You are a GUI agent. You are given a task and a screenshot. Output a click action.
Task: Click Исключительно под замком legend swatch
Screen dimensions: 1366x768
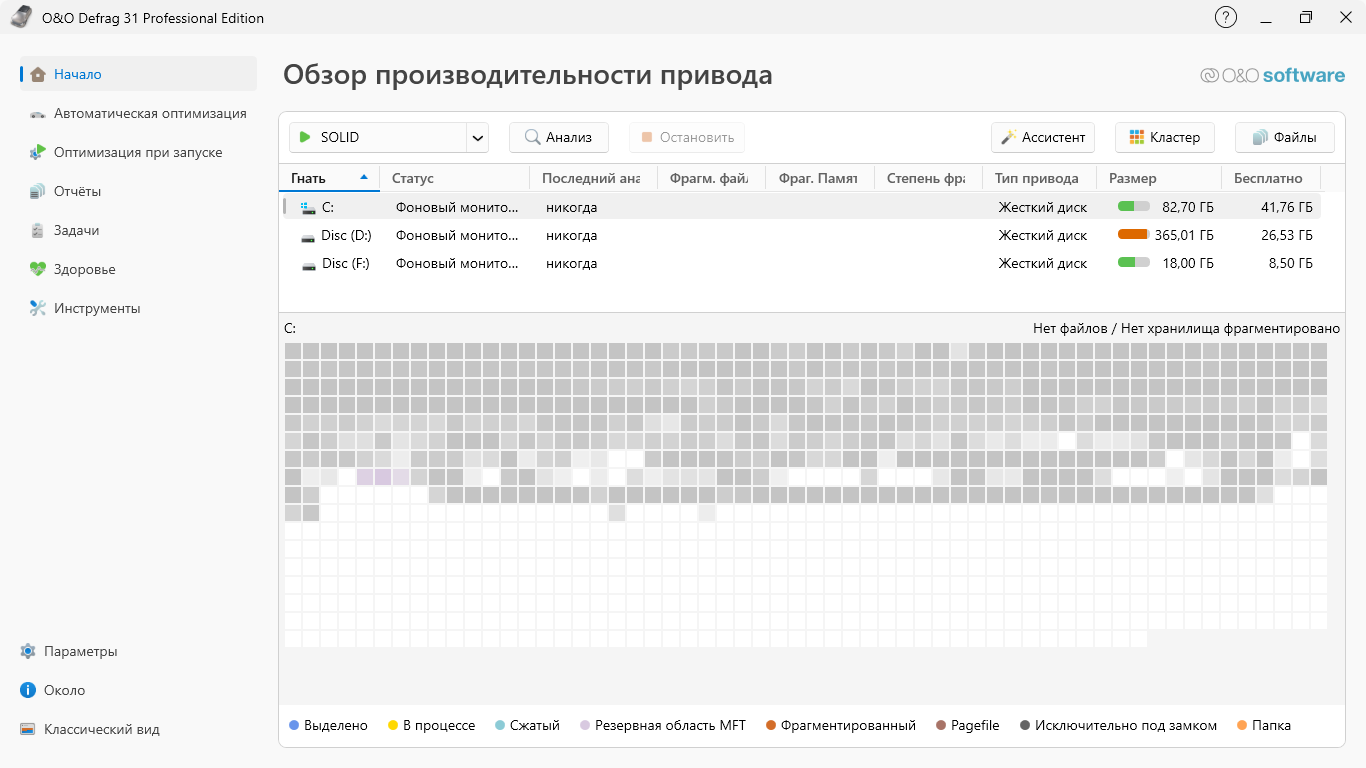point(1025,725)
